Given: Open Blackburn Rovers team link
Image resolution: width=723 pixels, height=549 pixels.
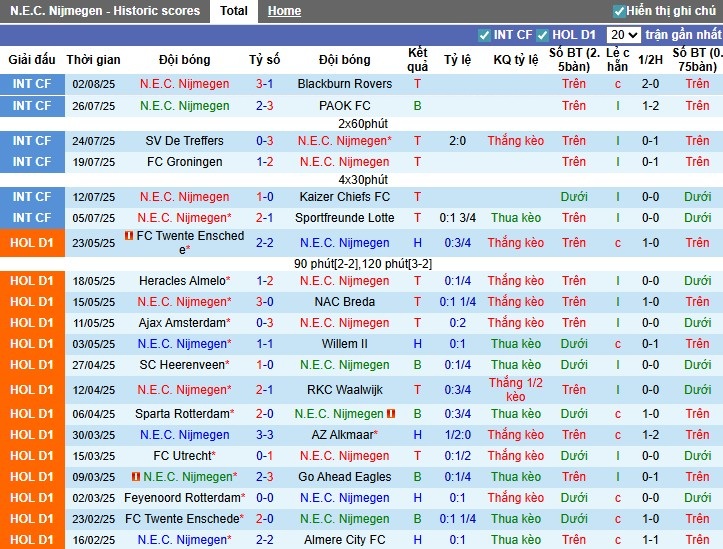Looking at the screenshot, I should [x=344, y=84].
